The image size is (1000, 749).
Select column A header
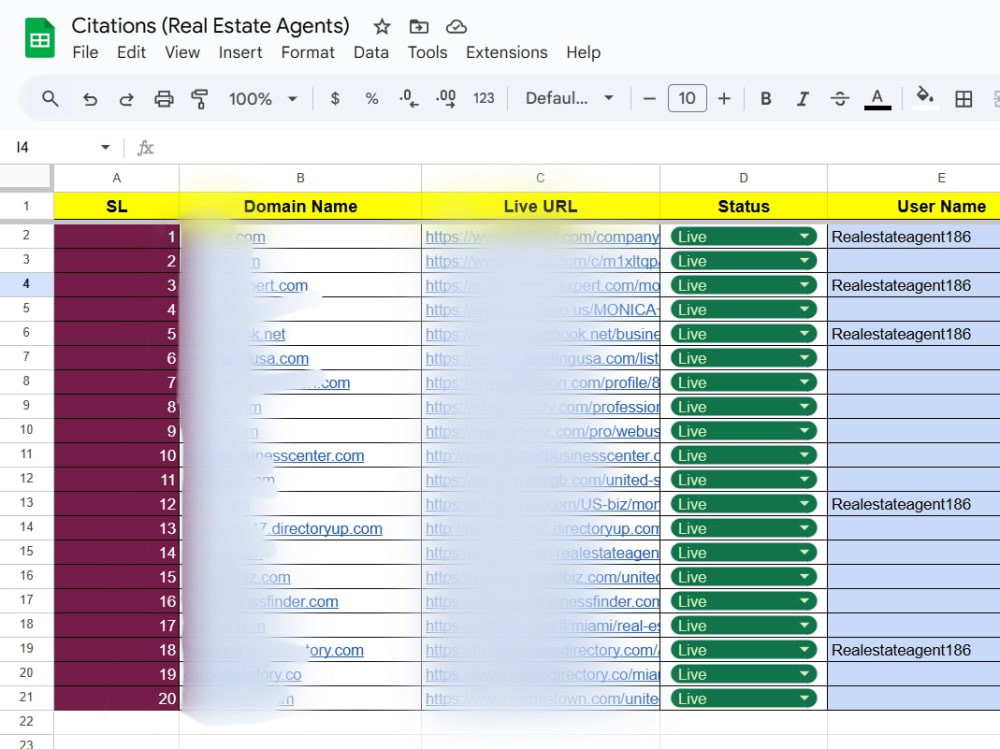tap(117, 178)
